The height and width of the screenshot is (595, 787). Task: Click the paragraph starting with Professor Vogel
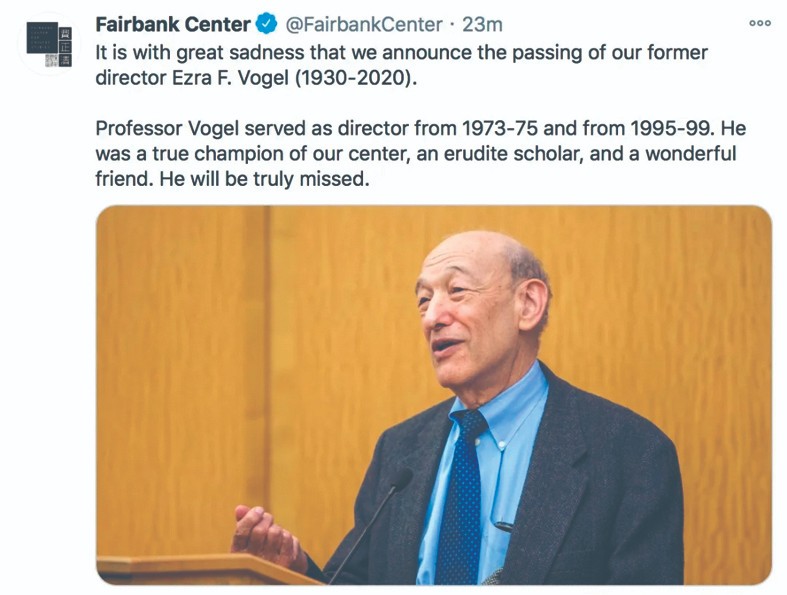click(421, 153)
